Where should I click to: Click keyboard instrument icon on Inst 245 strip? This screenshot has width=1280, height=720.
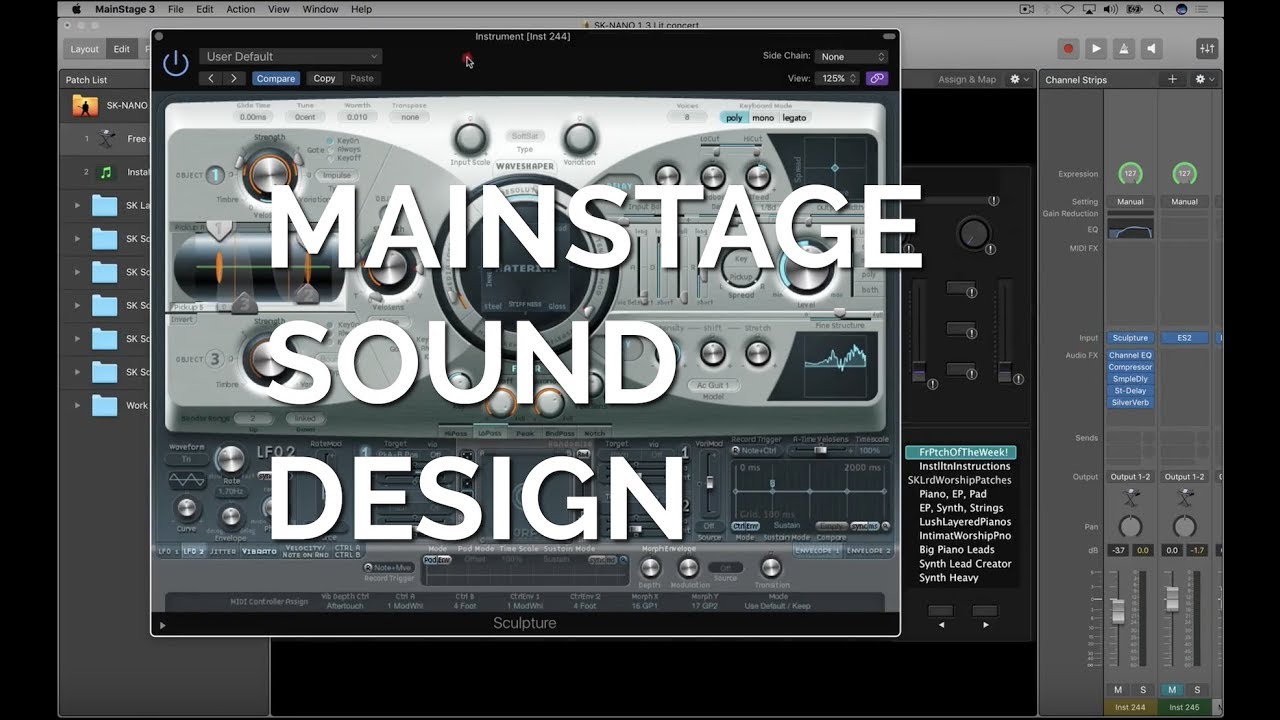click(1184, 497)
